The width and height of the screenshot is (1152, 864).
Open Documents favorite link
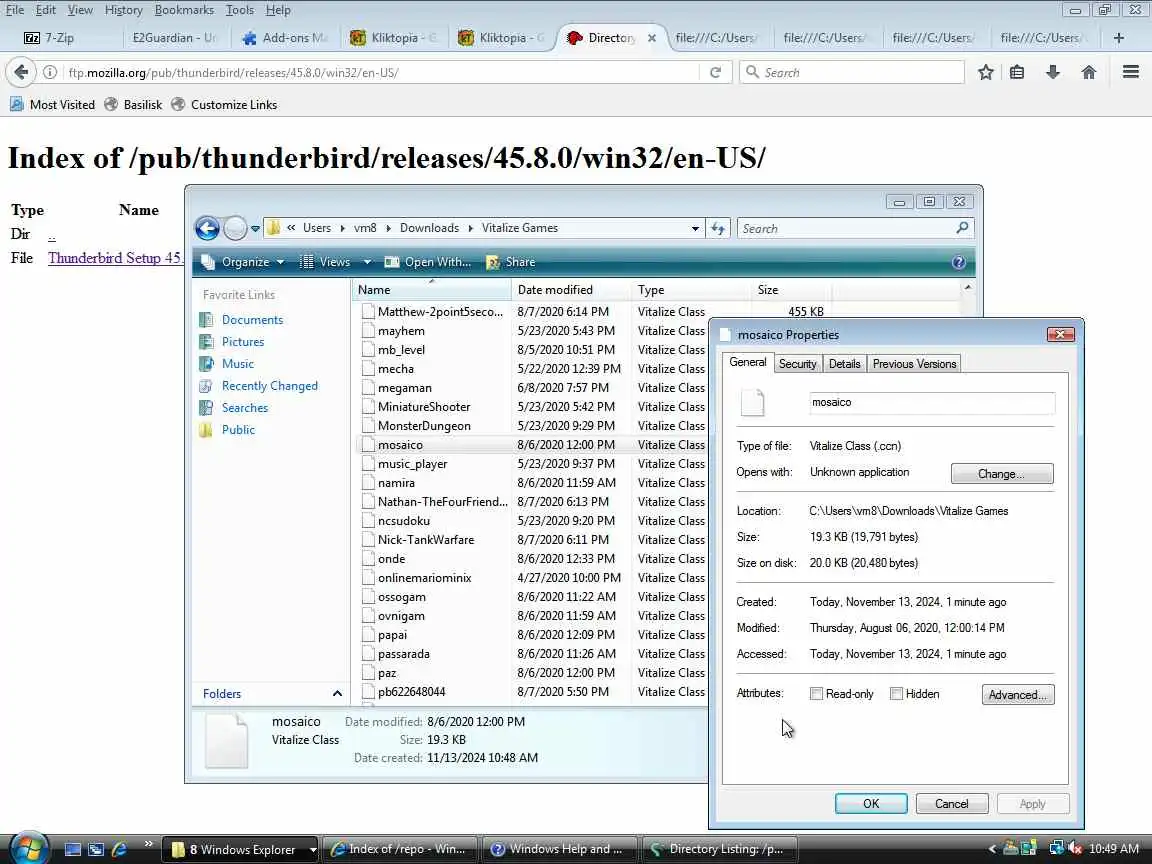(x=252, y=320)
